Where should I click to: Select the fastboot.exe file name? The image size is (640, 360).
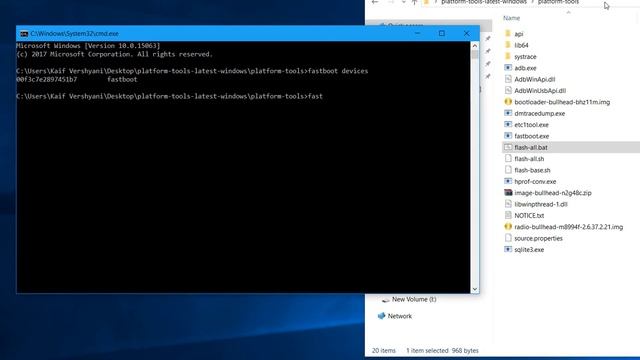[531, 136]
